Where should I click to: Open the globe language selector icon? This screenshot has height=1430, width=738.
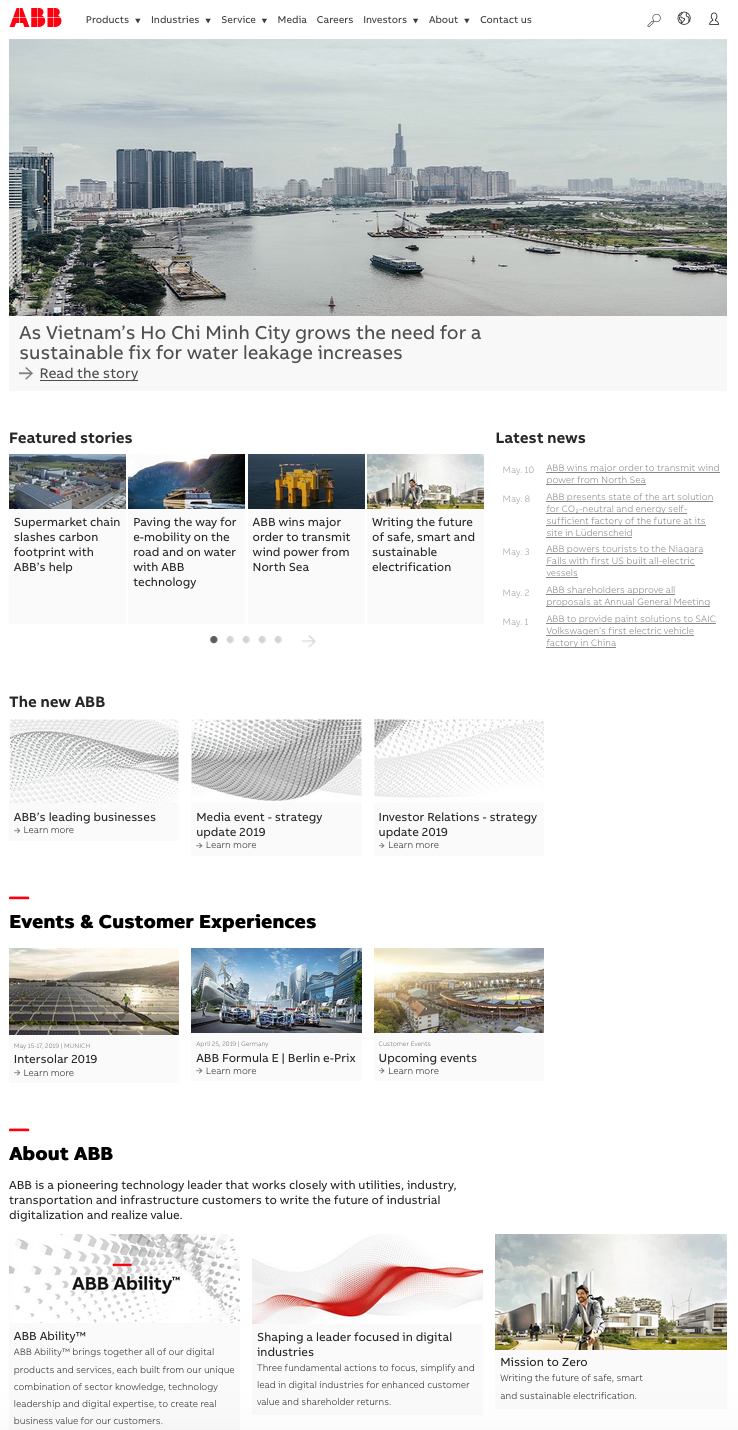pos(684,18)
